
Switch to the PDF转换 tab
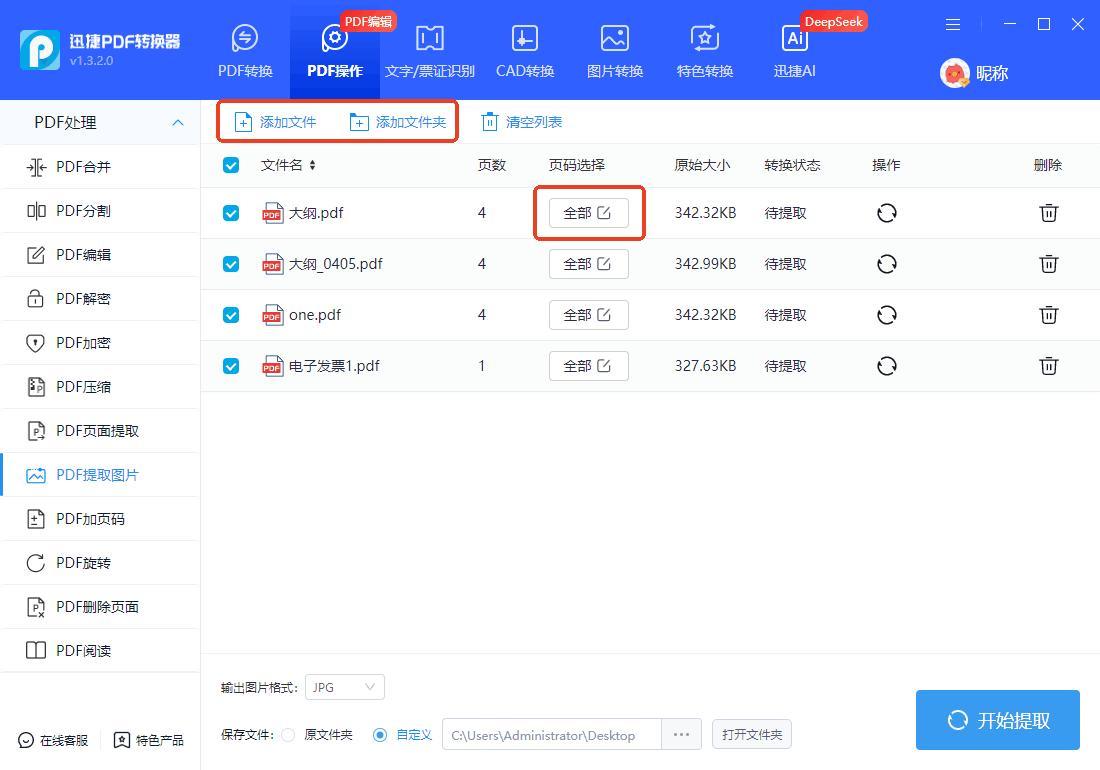pos(245,50)
